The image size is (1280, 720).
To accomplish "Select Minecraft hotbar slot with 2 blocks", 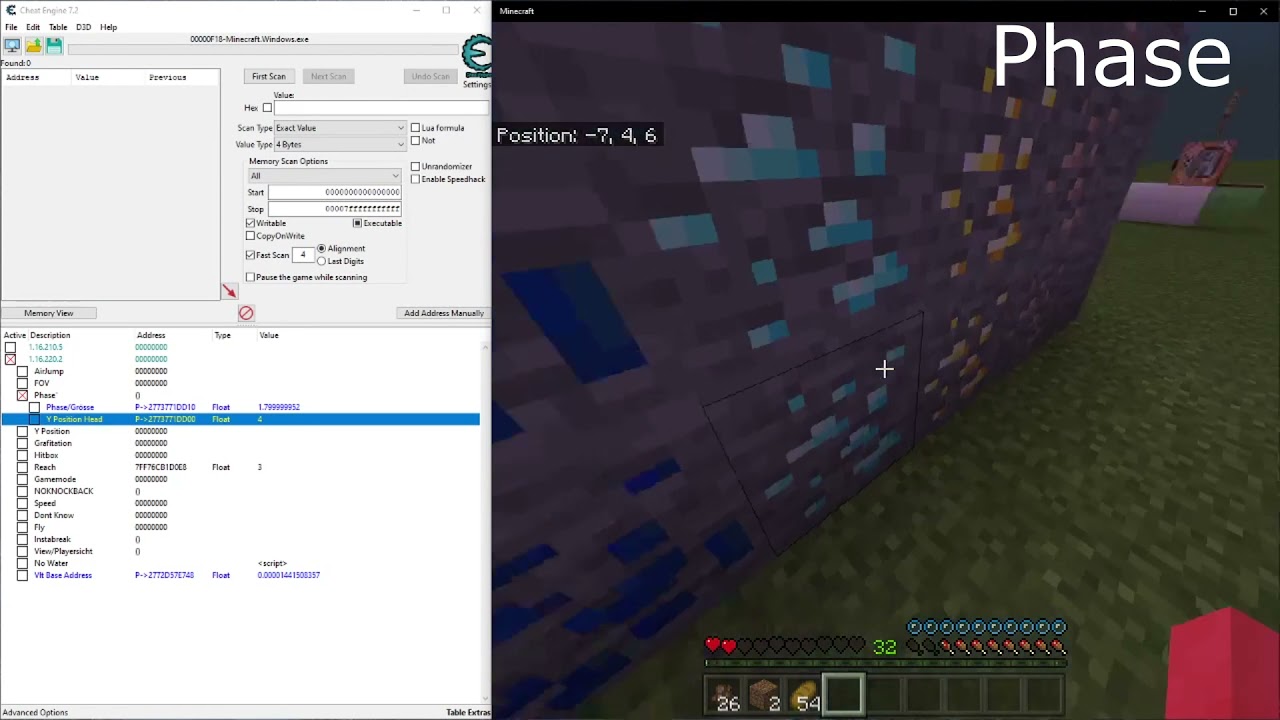I will [x=765, y=694].
